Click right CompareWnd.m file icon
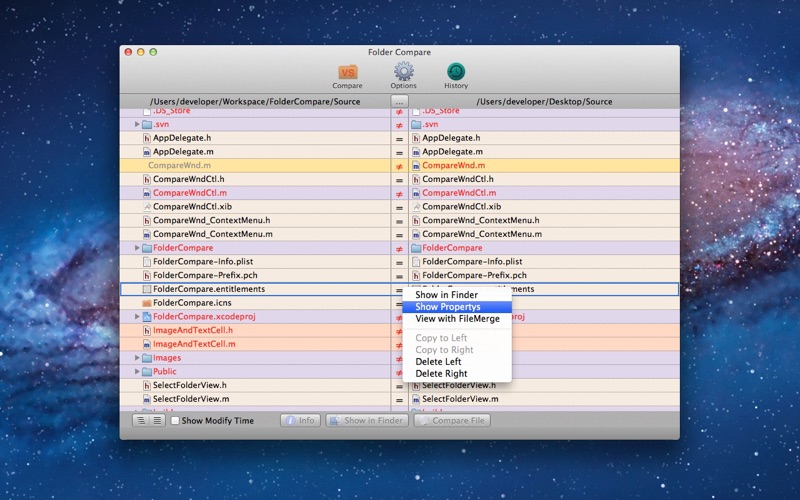This screenshot has width=800, height=500. [416, 165]
